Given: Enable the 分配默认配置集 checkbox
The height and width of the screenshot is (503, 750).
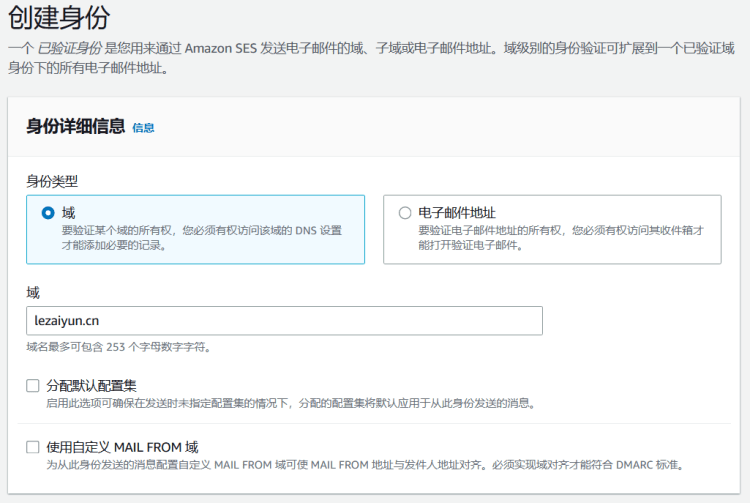Looking at the screenshot, I should point(33,385).
